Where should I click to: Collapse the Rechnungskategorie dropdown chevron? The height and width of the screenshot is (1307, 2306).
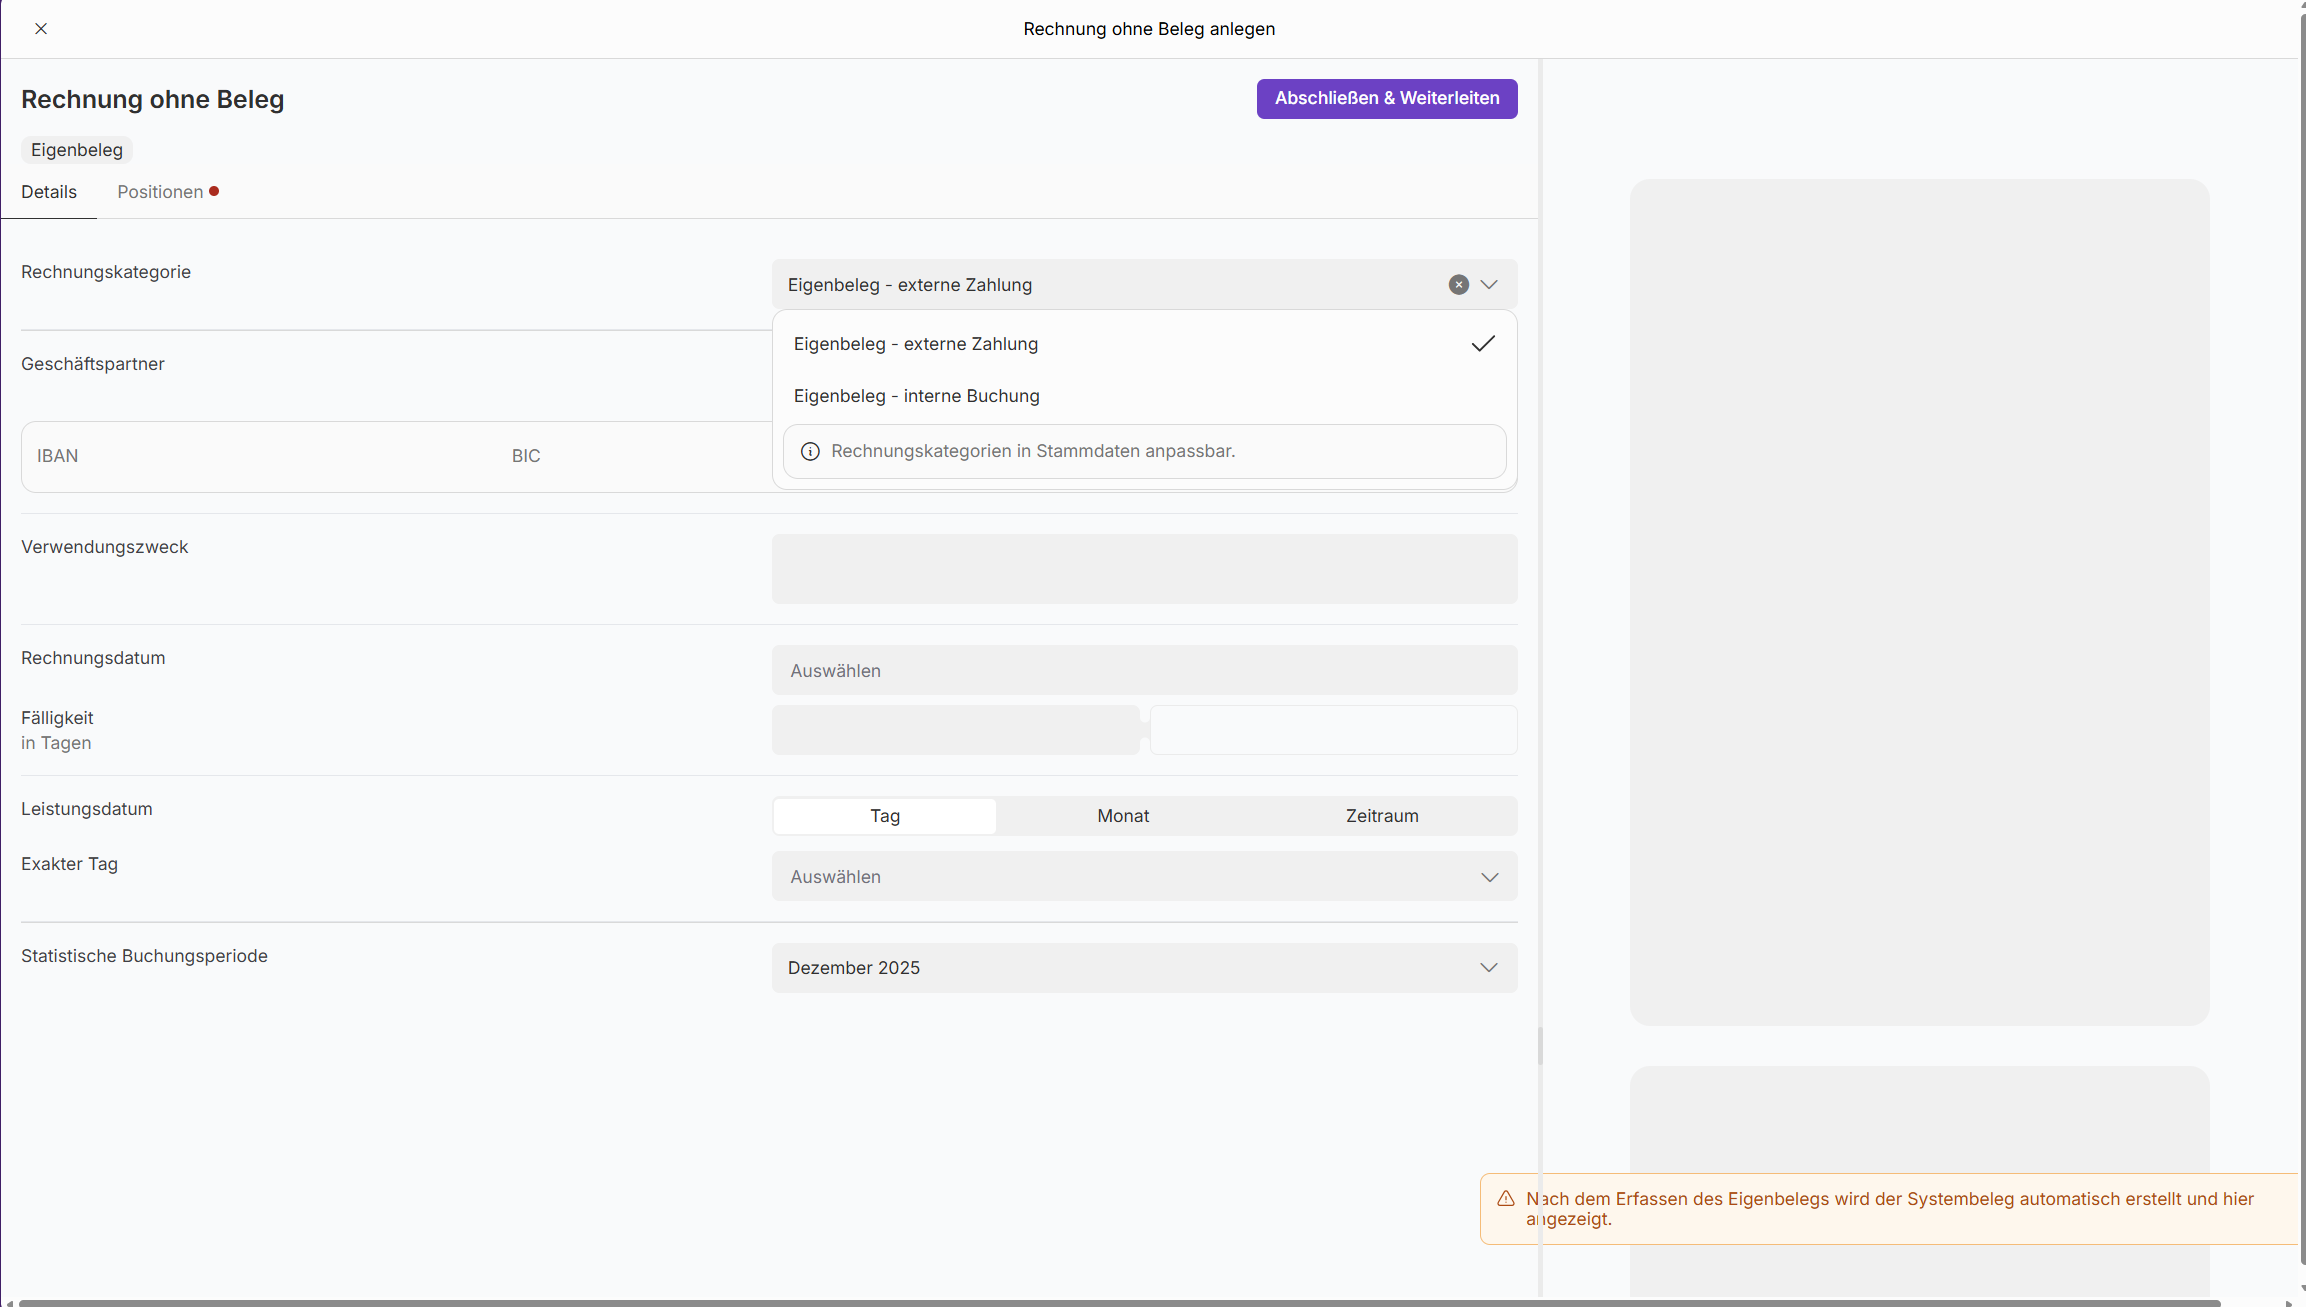[1489, 285]
